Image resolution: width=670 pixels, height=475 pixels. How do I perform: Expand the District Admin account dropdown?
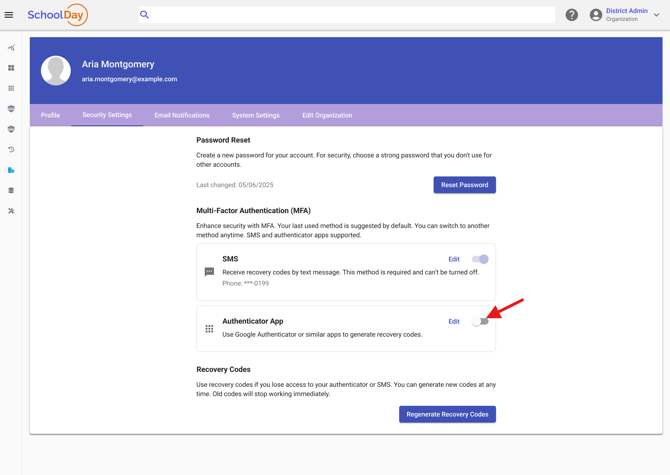point(657,15)
